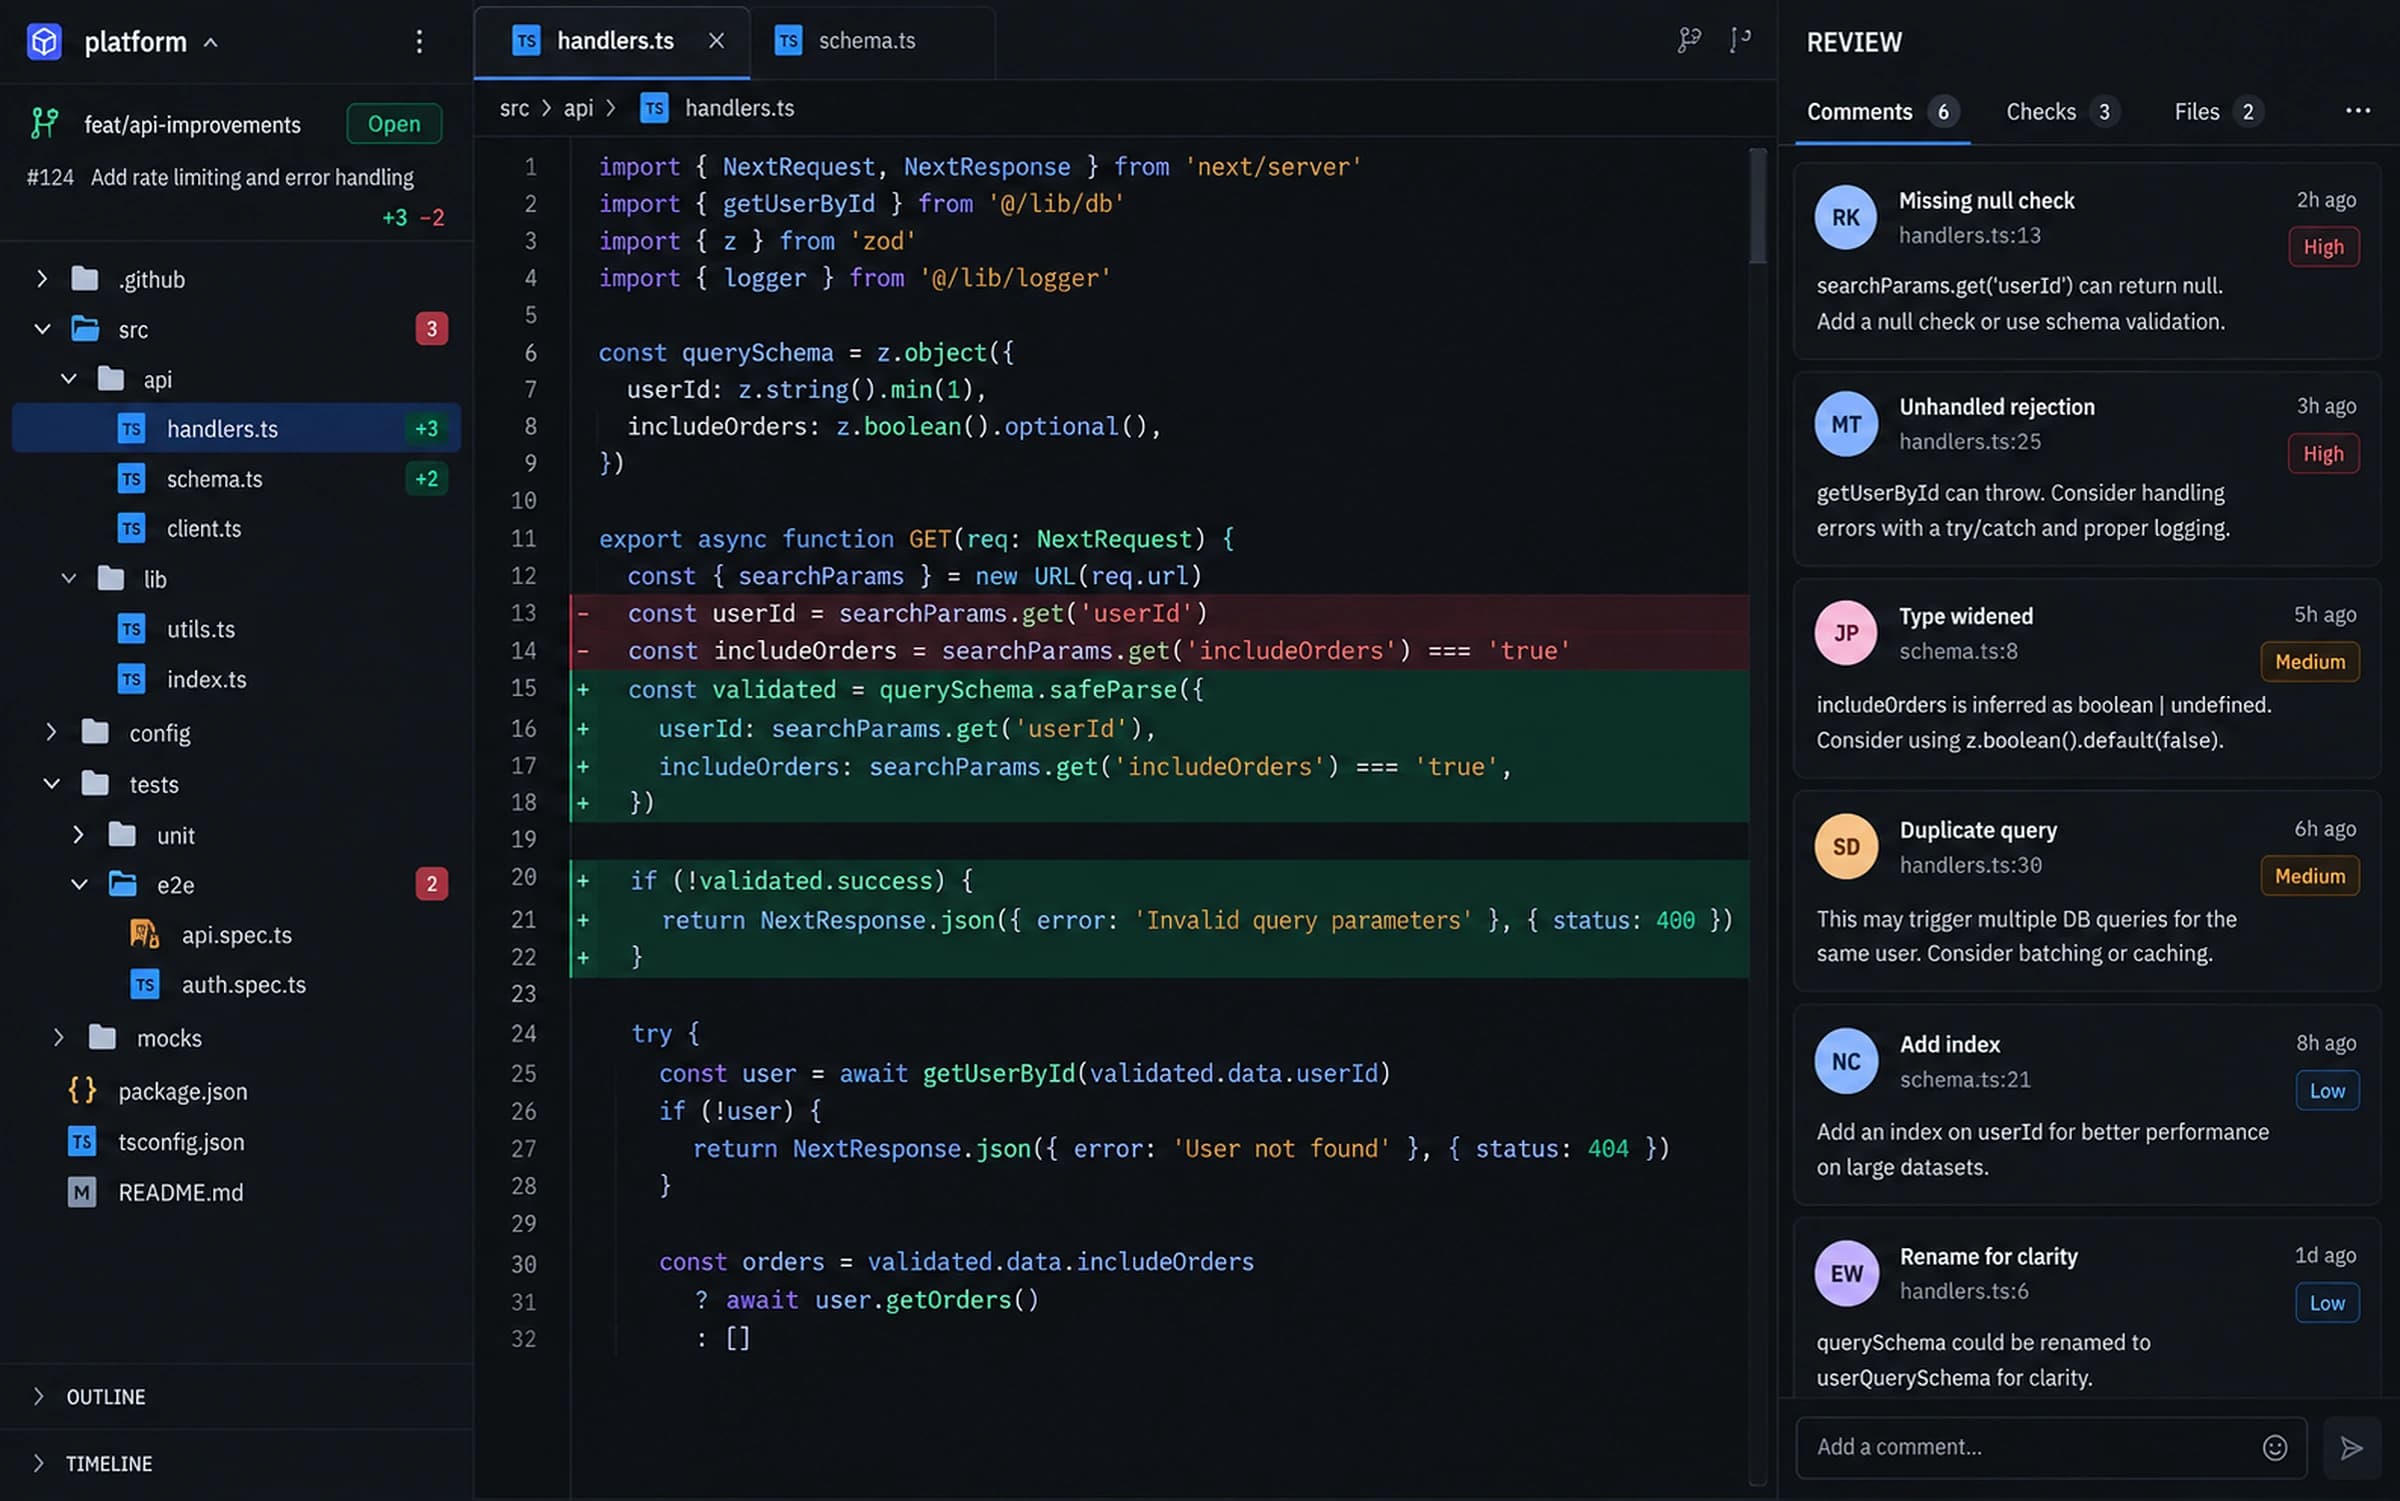2400x1501 pixels.
Task: Click the Medium badge on Type widened
Action: 2309,662
